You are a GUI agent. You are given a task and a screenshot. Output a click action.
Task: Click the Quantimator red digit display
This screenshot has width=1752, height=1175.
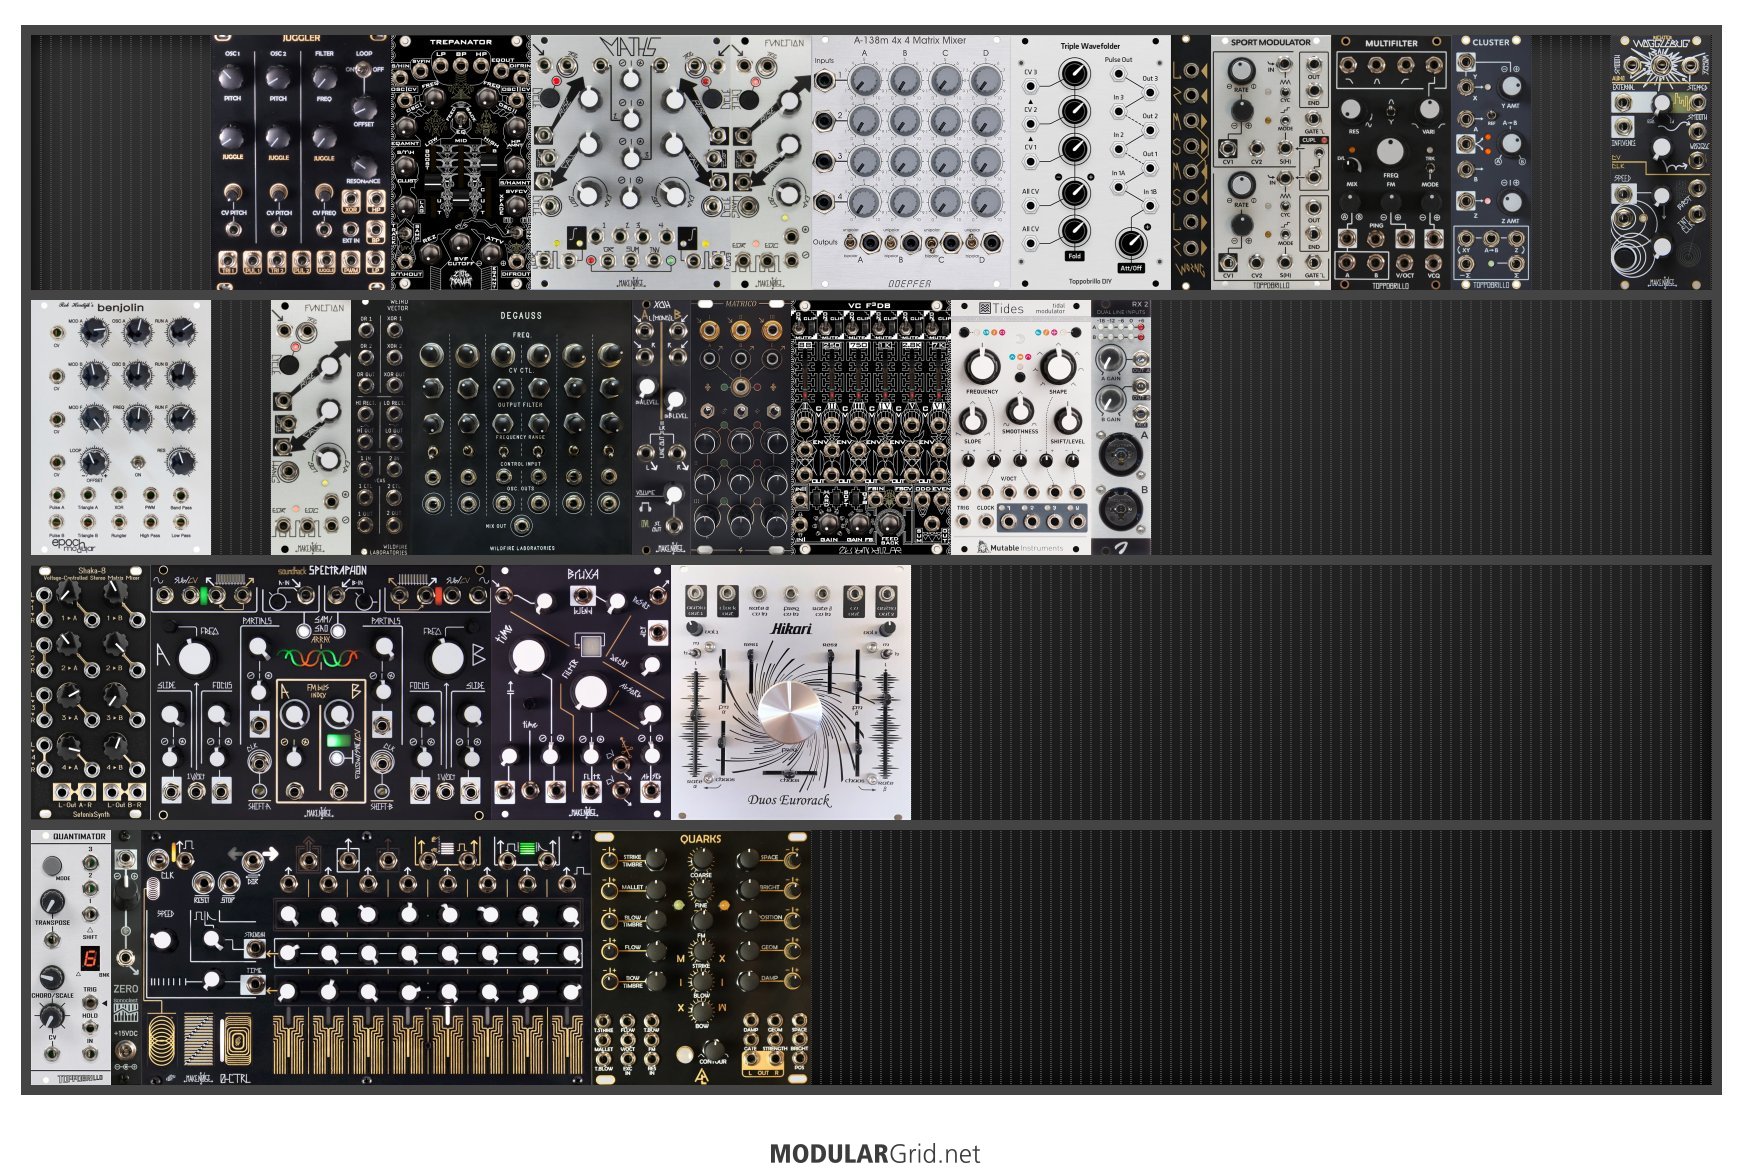point(90,959)
